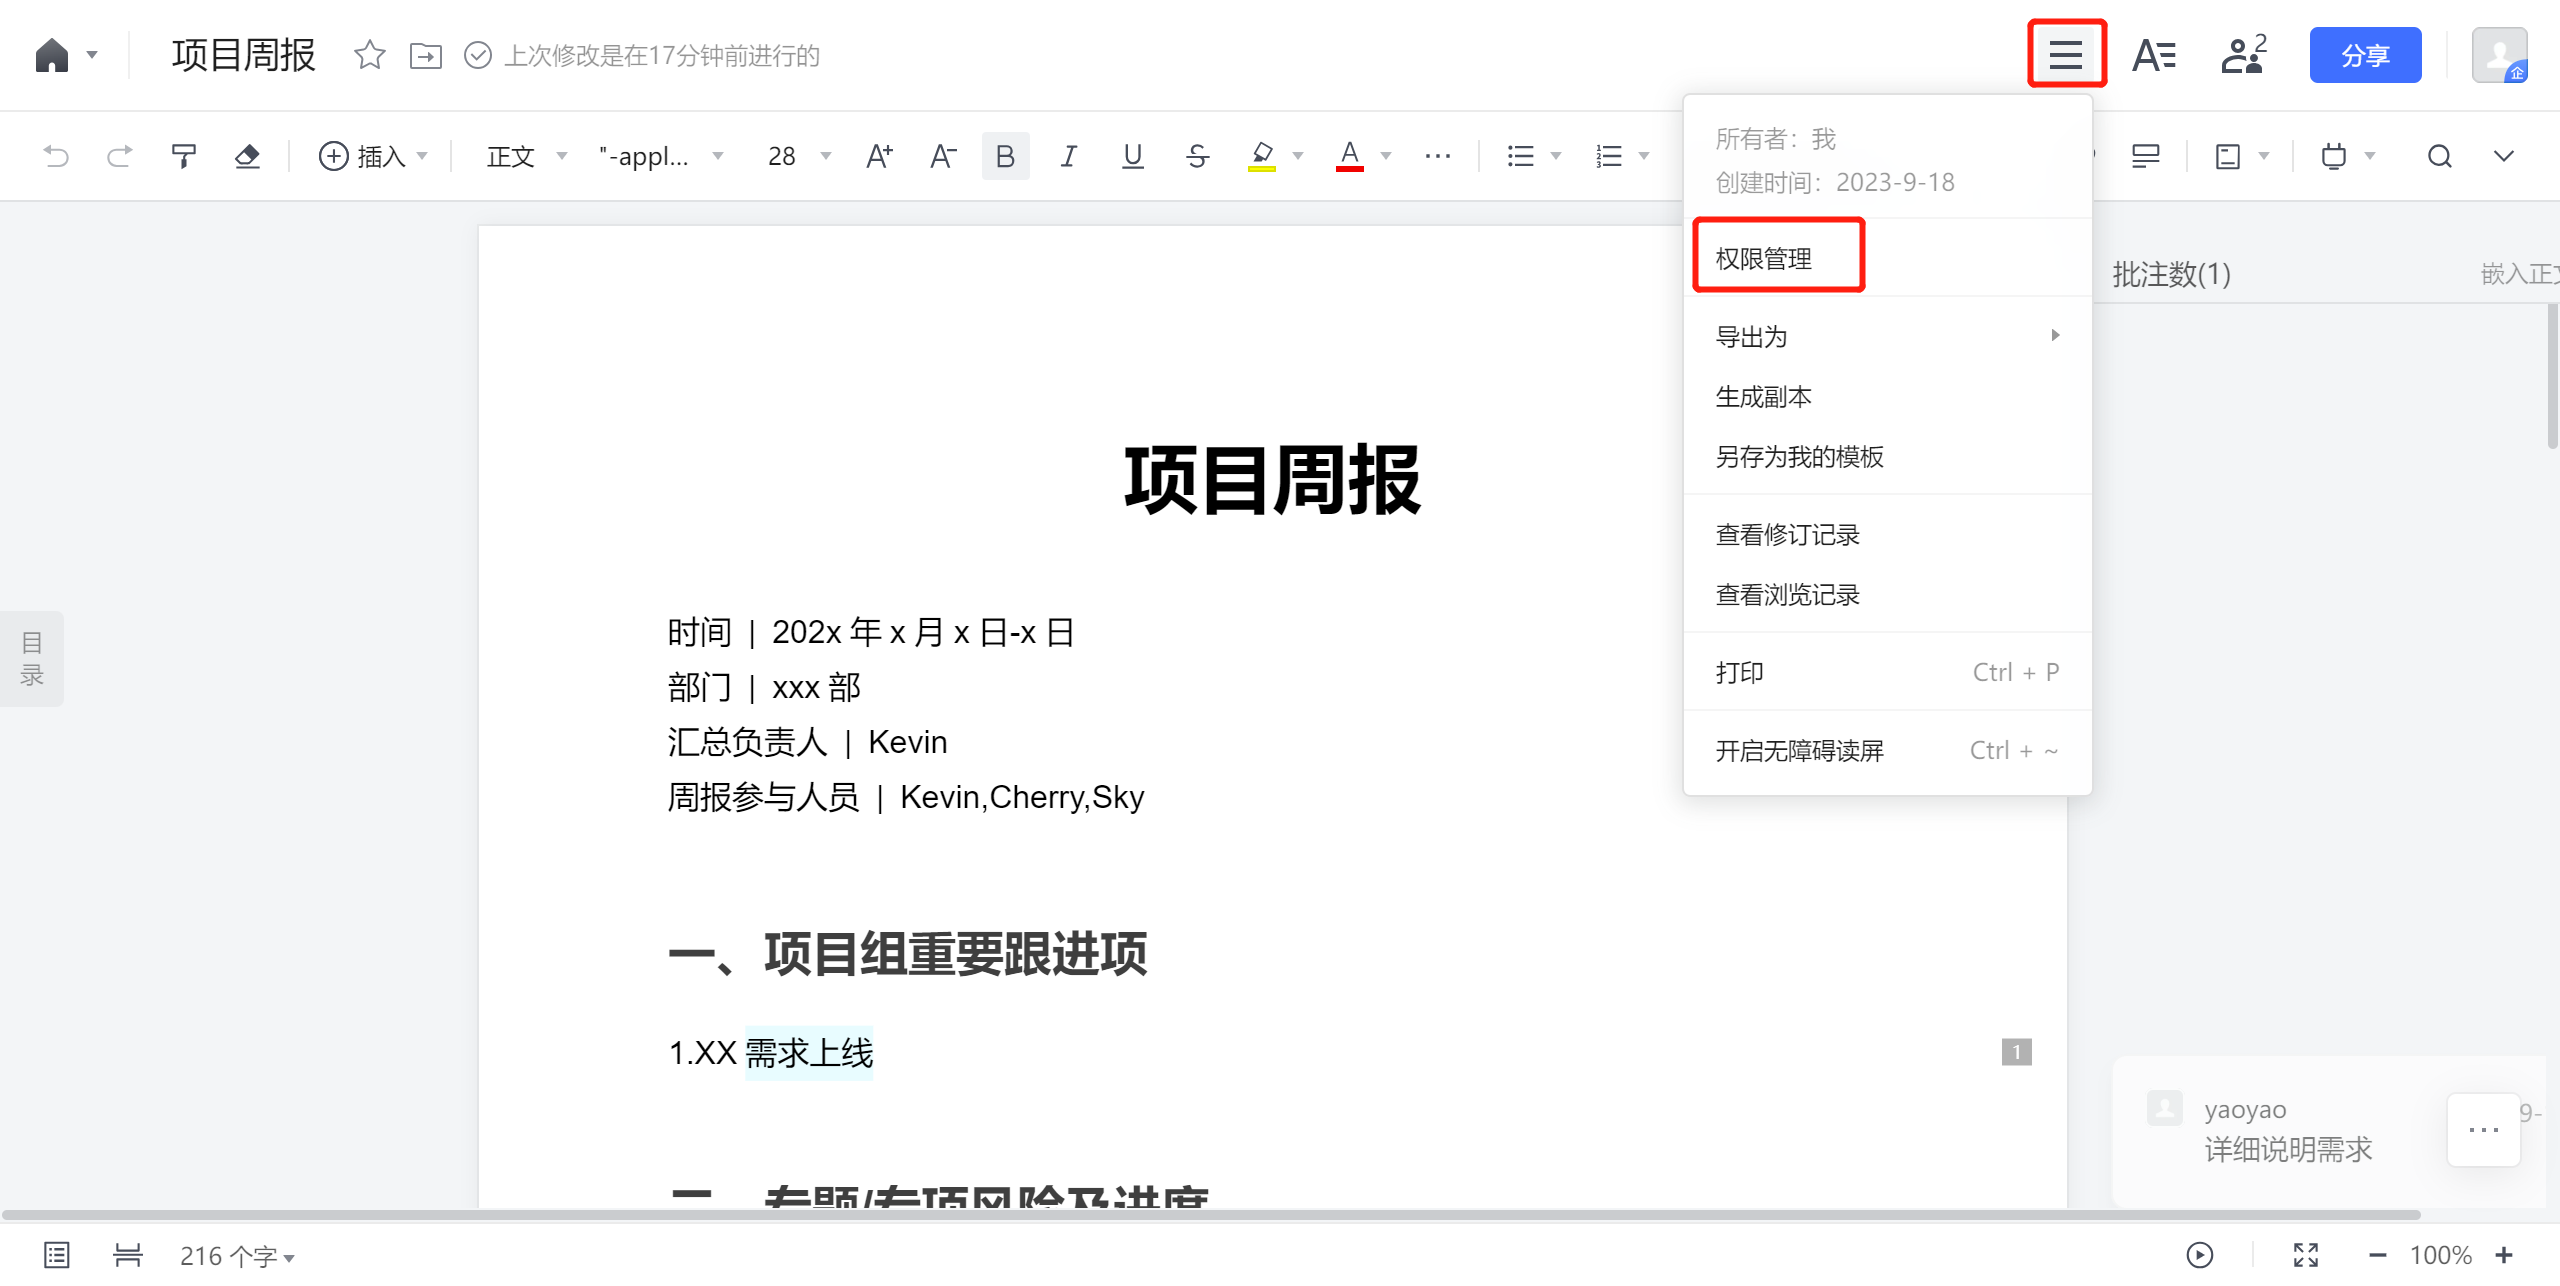Click the blue 分享 button
The image size is (2560, 1286).
(2365, 55)
